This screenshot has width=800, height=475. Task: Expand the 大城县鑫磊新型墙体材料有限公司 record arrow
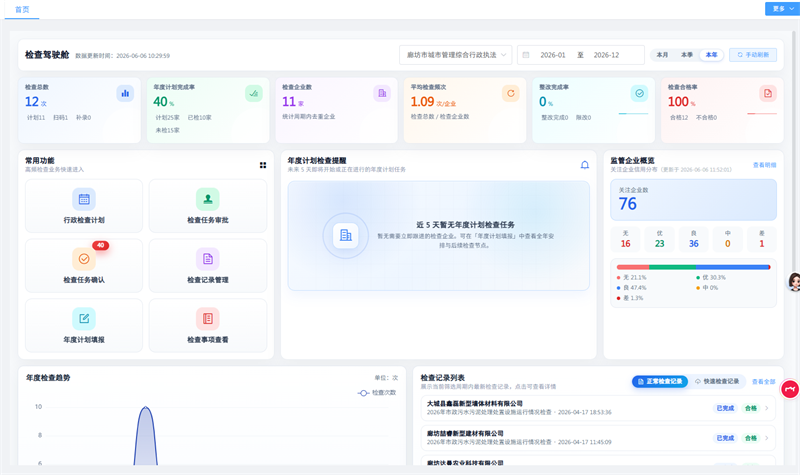(x=766, y=408)
